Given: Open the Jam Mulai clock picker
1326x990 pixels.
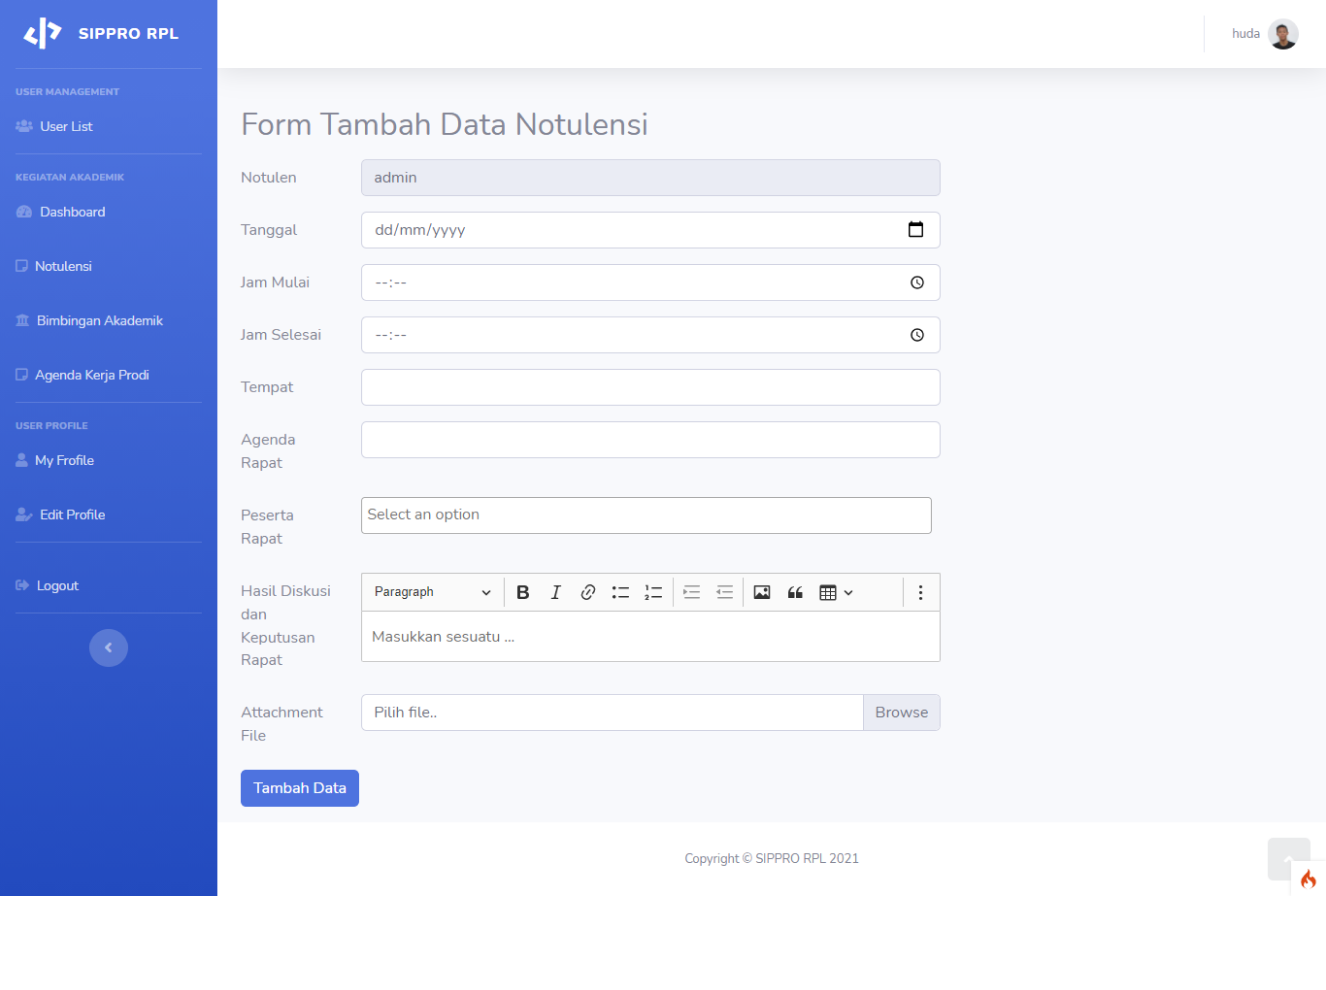Looking at the screenshot, I should [x=917, y=283].
